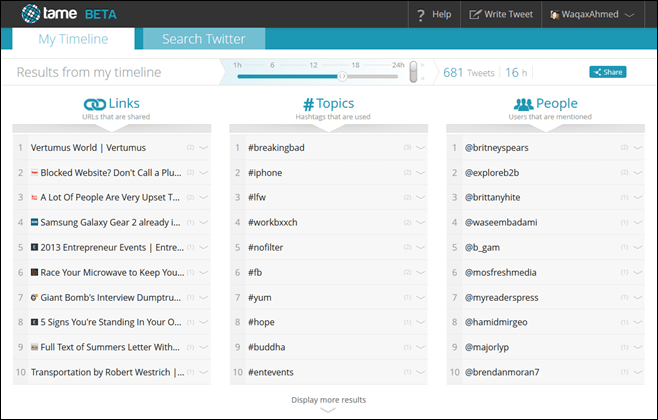
Task: Select the #yum hashtag
Action: pos(259,297)
